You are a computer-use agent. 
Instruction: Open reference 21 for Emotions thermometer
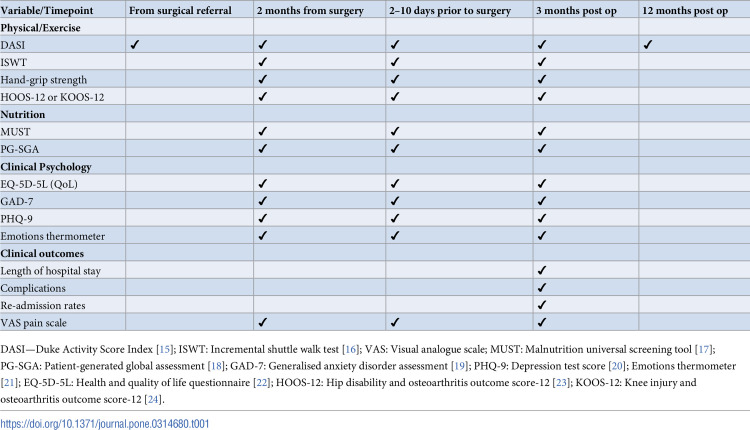tap(9, 383)
